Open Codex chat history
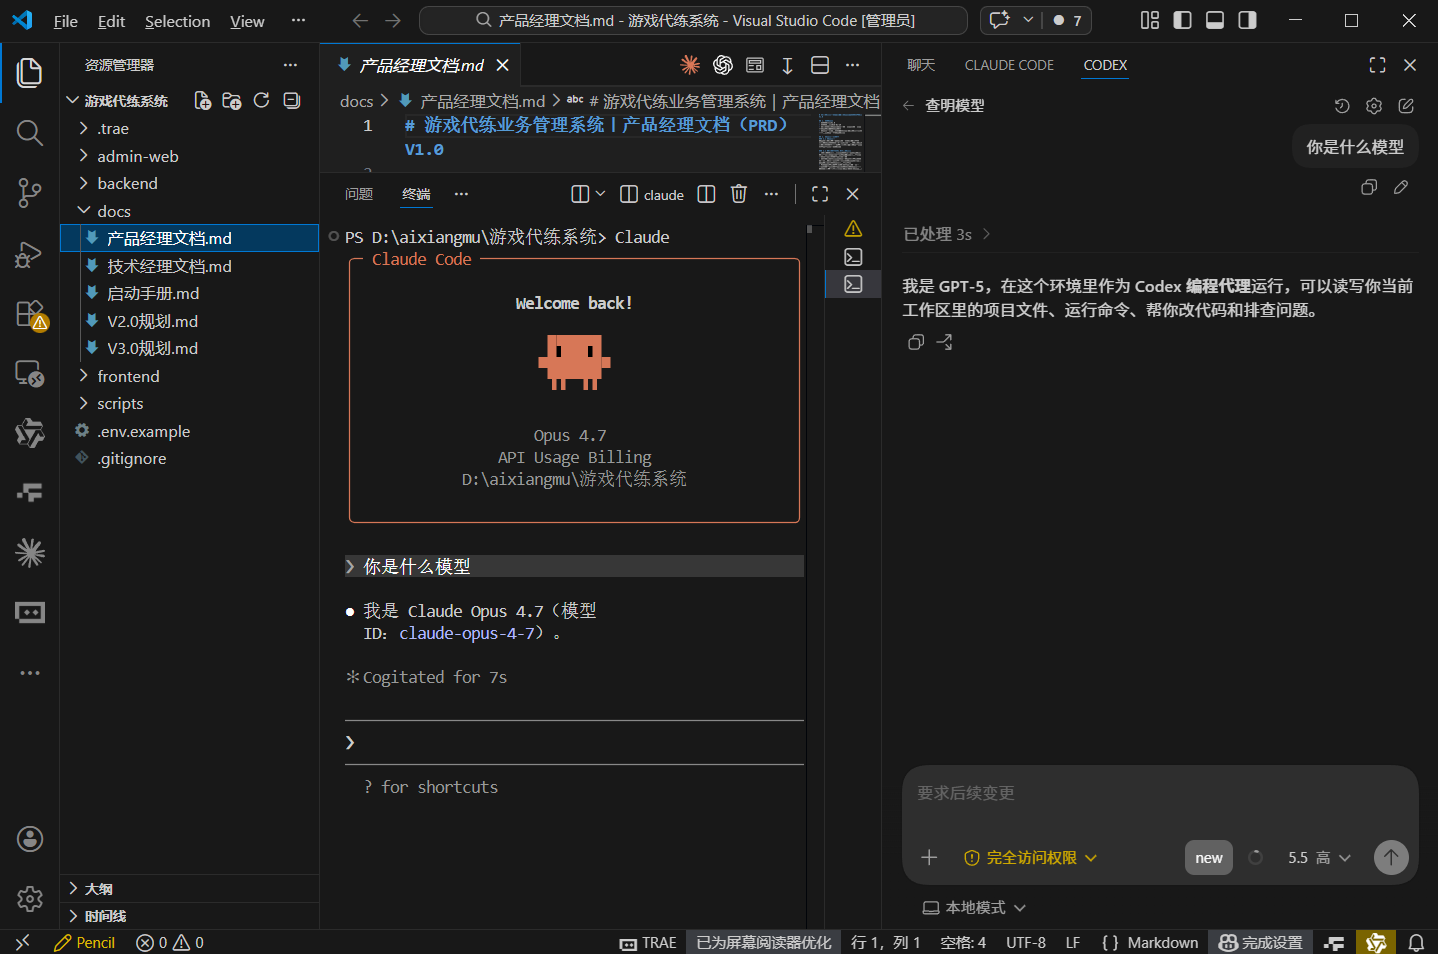This screenshot has height=954, width=1438. tap(1342, 106)
